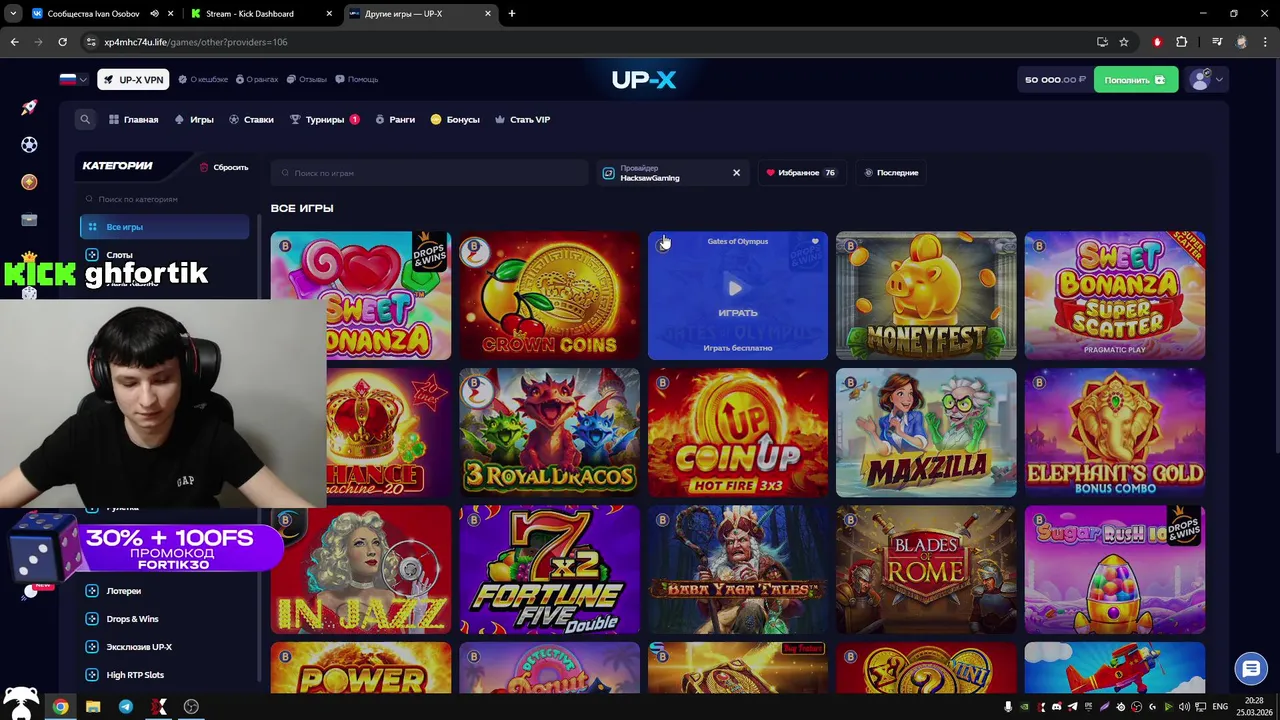Click the play icon on Gates of Olympus

[x=737, y=289]
